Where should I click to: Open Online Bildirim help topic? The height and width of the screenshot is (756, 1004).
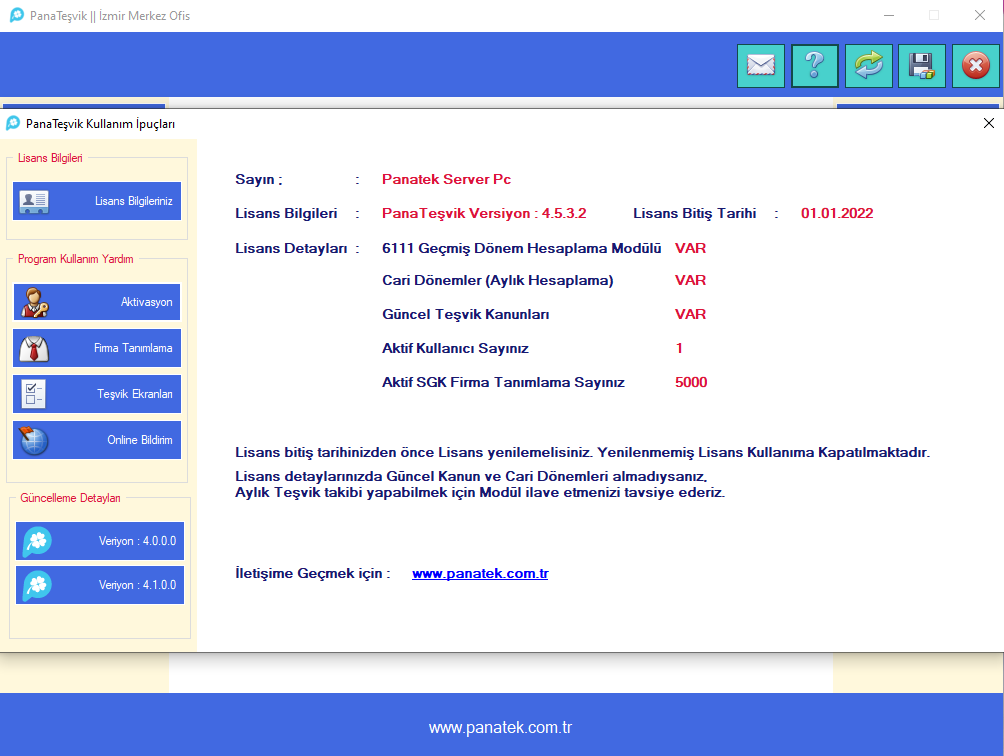coord(97,440)
